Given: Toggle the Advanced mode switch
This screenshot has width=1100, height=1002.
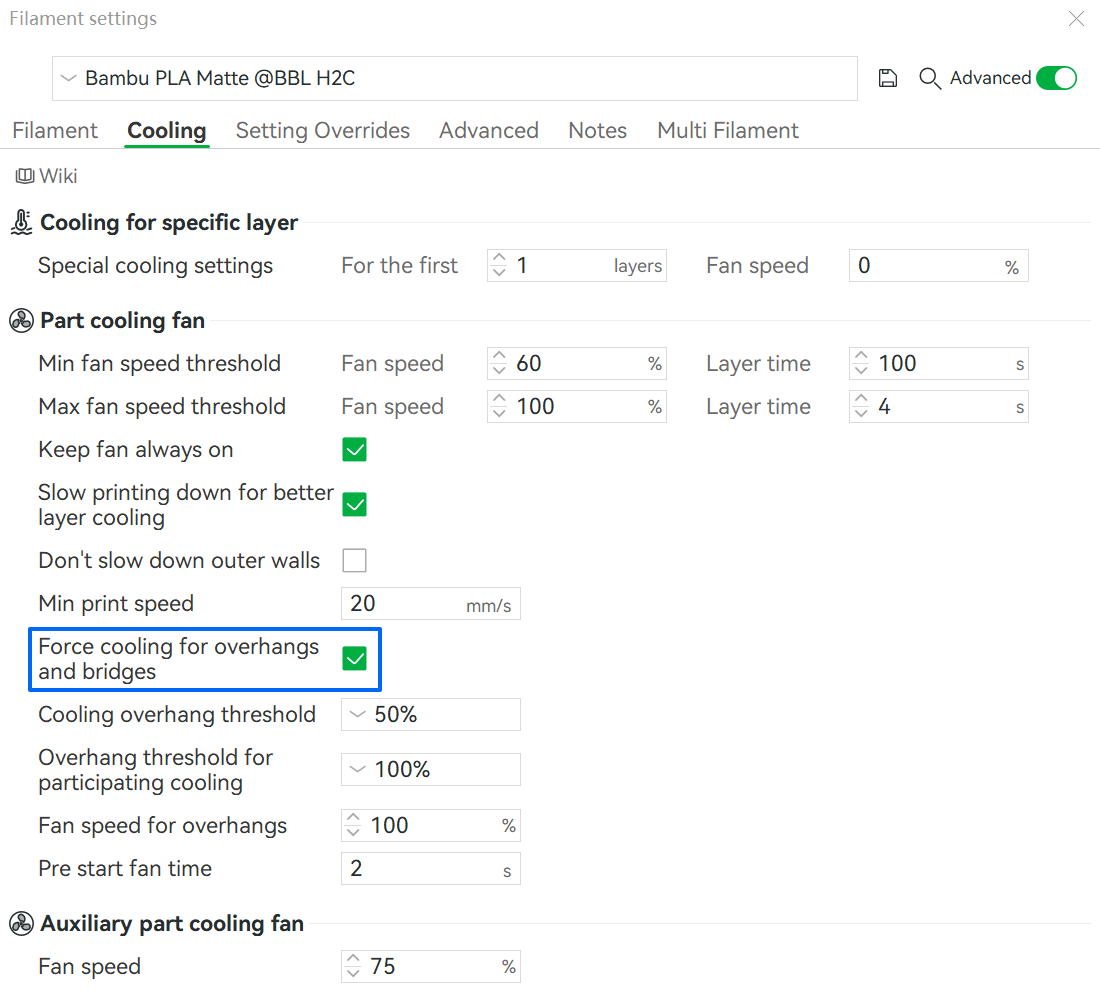Looking at the screenshot, I should click(1057, 78).
